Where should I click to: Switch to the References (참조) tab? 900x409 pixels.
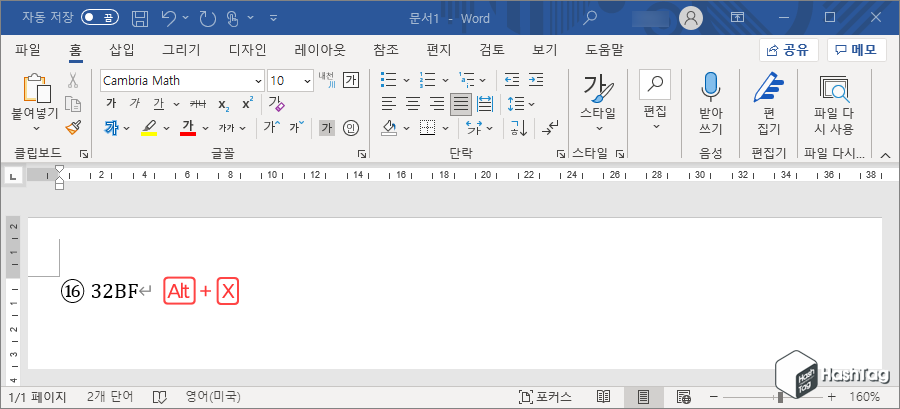(386, 50)
